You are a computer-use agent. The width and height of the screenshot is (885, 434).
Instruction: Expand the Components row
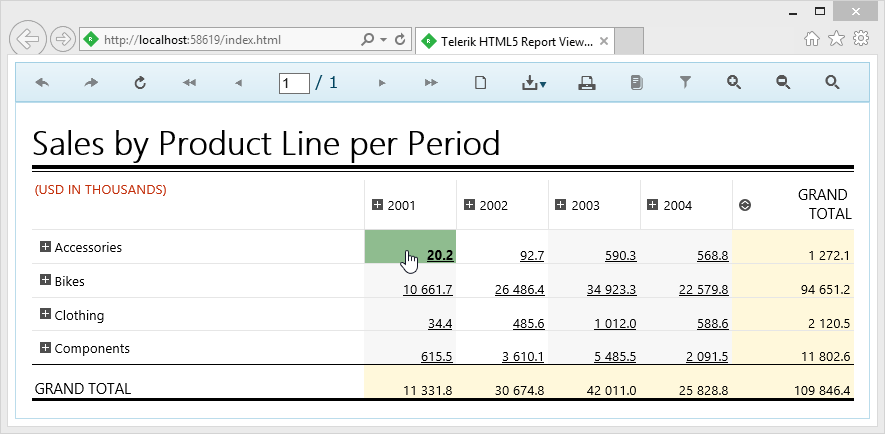(x=45, y=348)
